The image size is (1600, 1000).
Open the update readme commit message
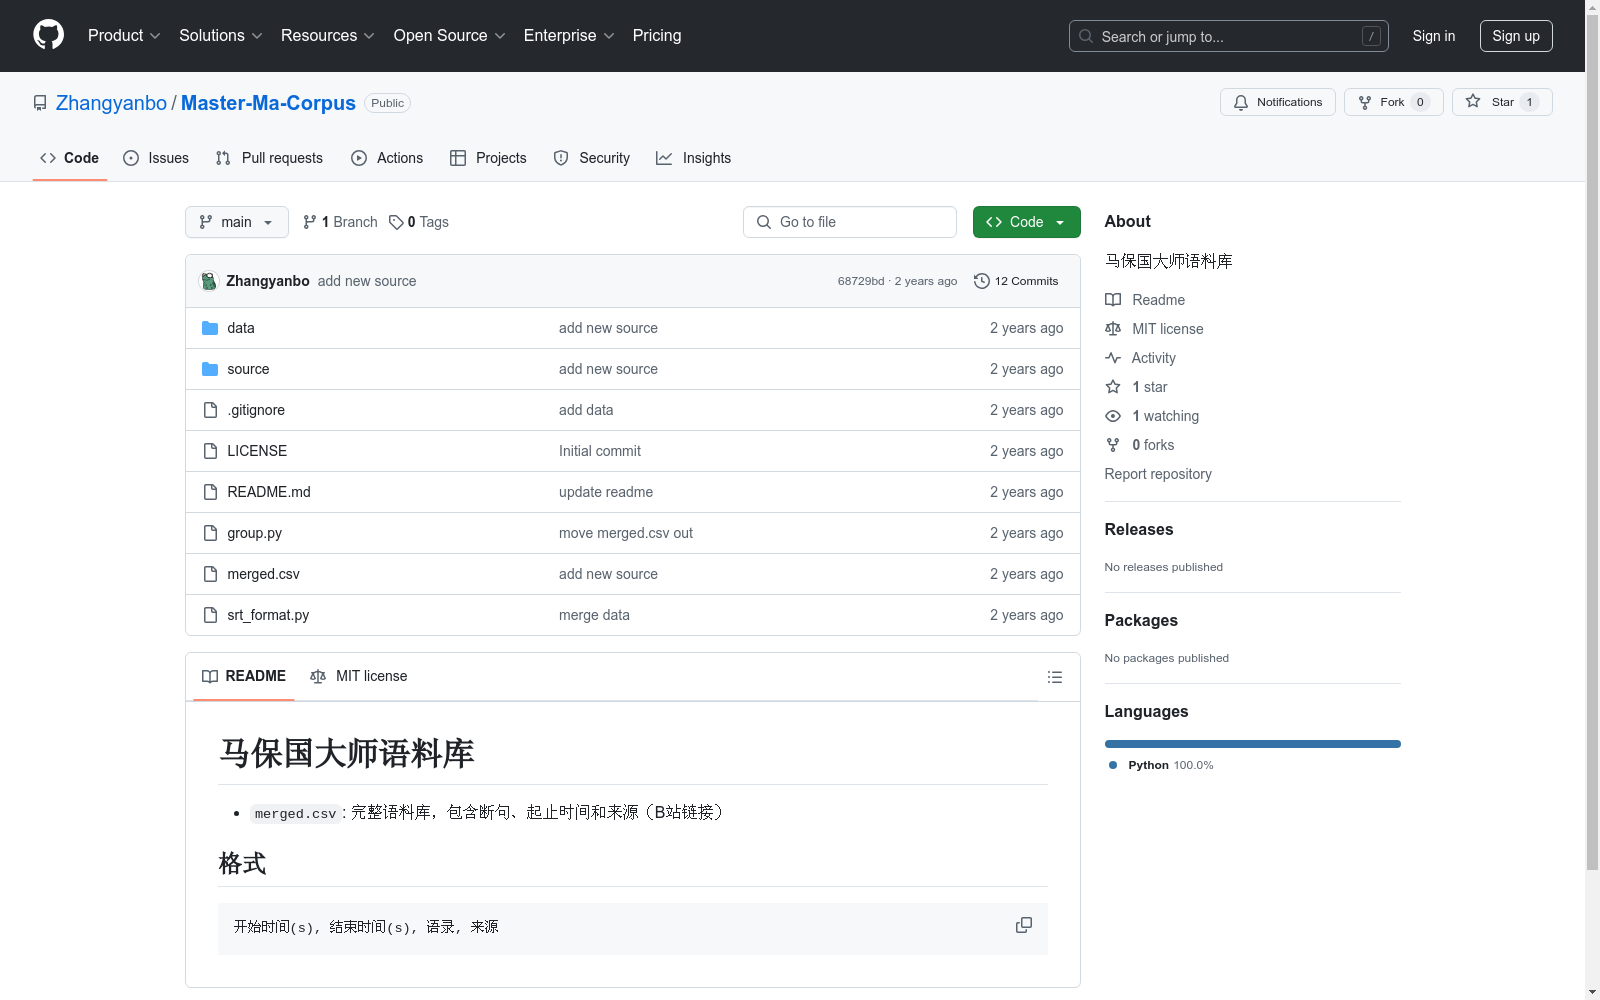(606, 492)
